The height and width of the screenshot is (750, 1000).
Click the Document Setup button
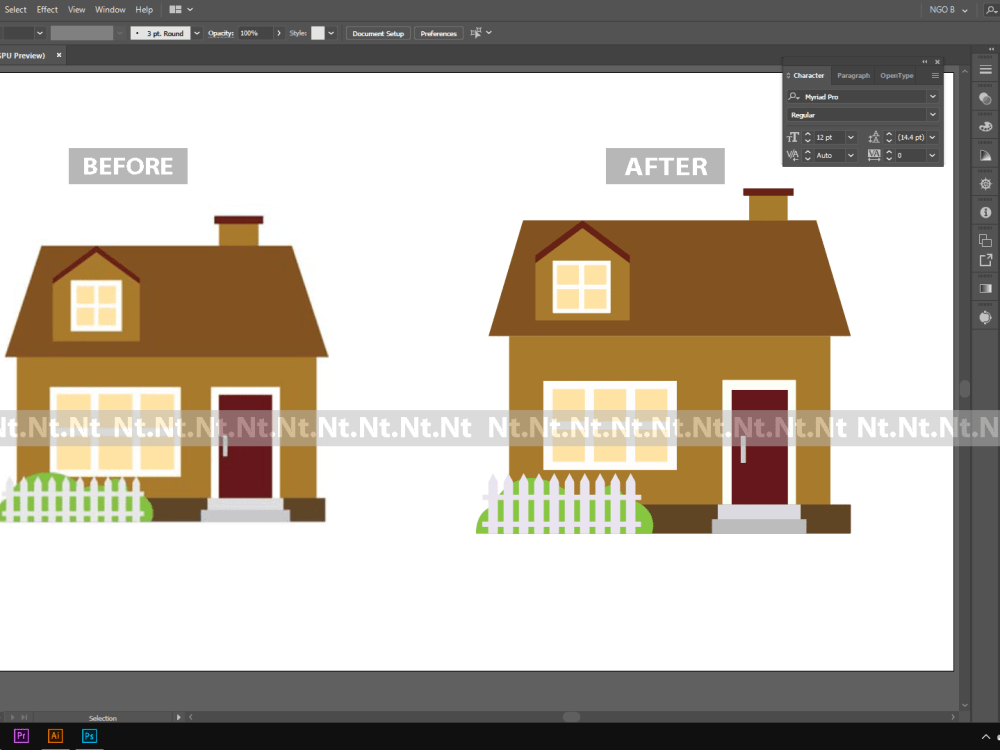coord(377,32)
